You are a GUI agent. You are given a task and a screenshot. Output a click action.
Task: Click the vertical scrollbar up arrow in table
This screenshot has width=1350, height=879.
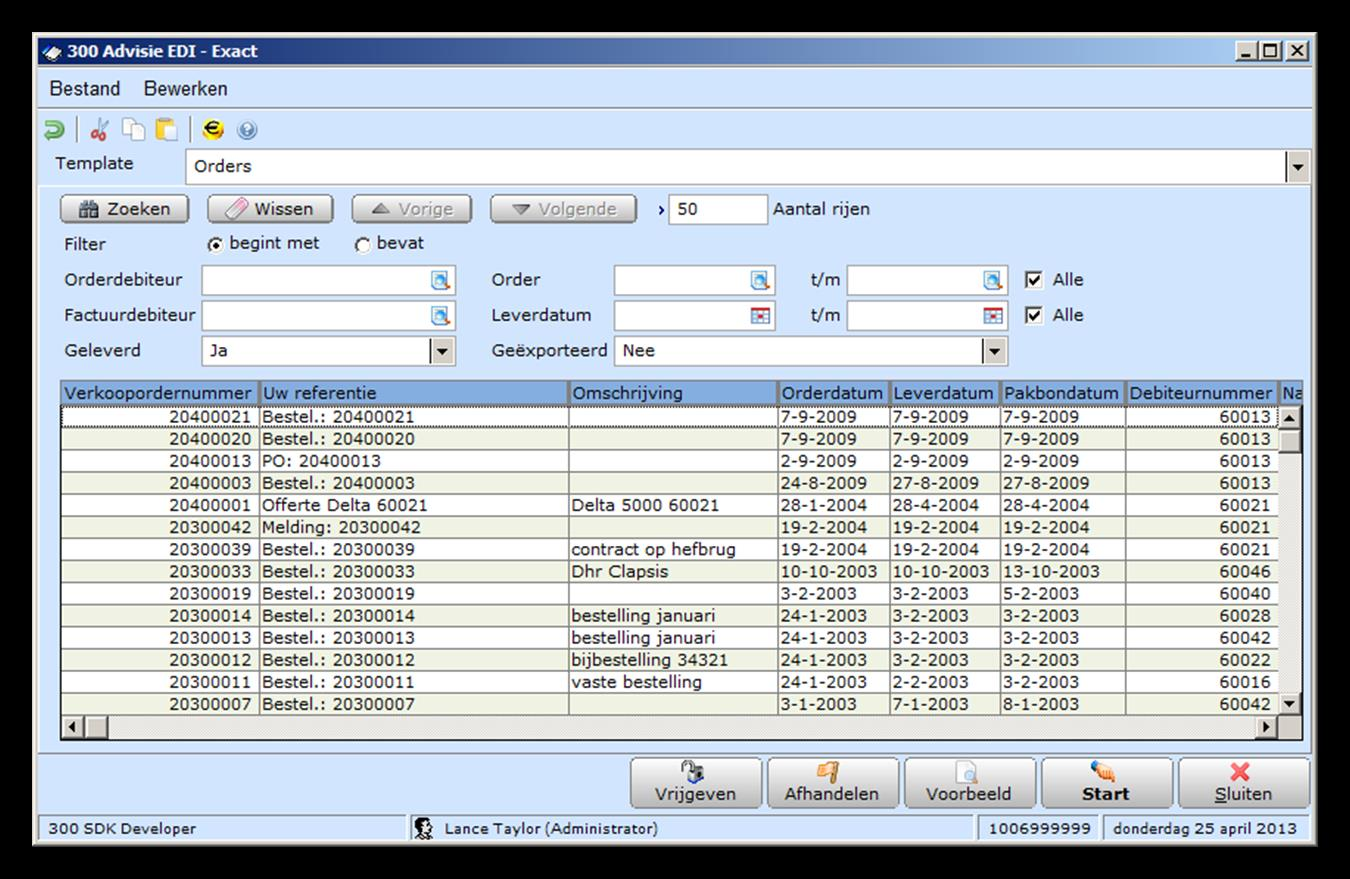(1290, 418)
